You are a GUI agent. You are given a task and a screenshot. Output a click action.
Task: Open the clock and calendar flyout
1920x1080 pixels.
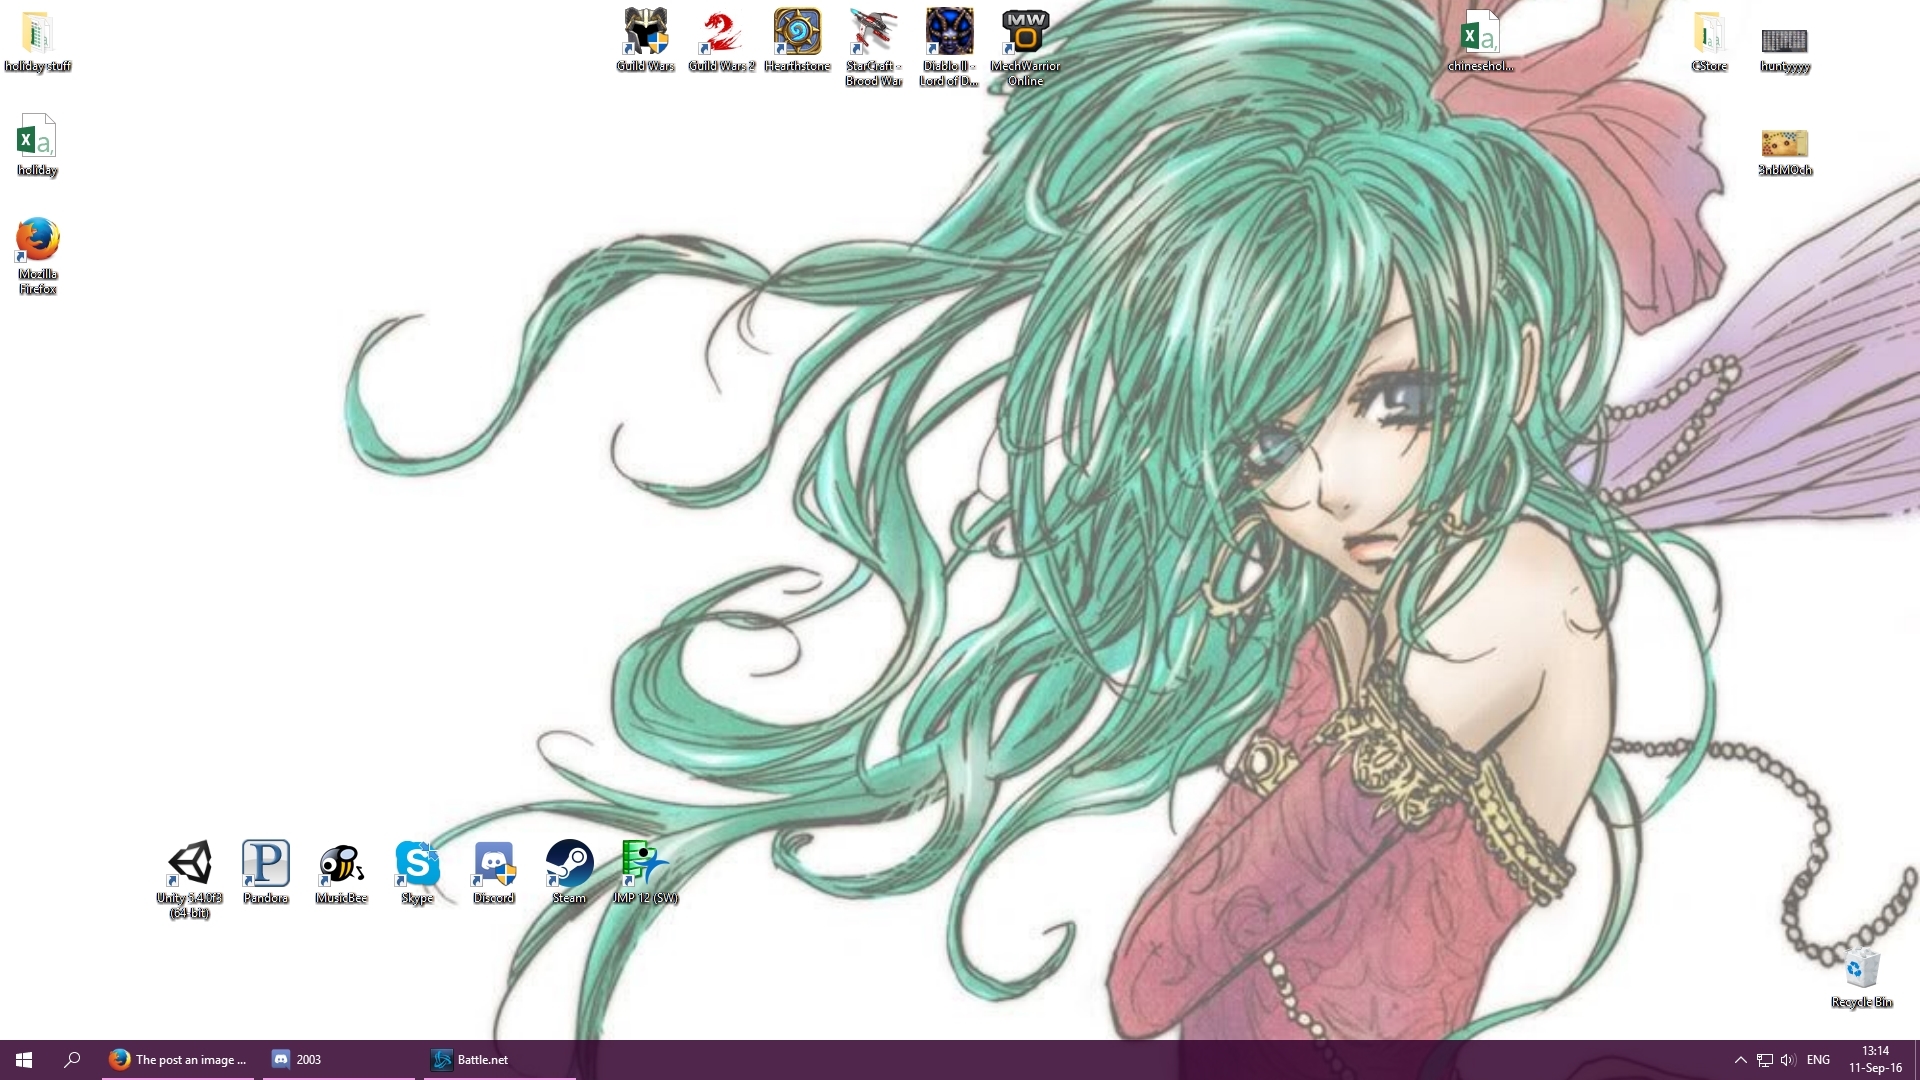point(1875,1060)
